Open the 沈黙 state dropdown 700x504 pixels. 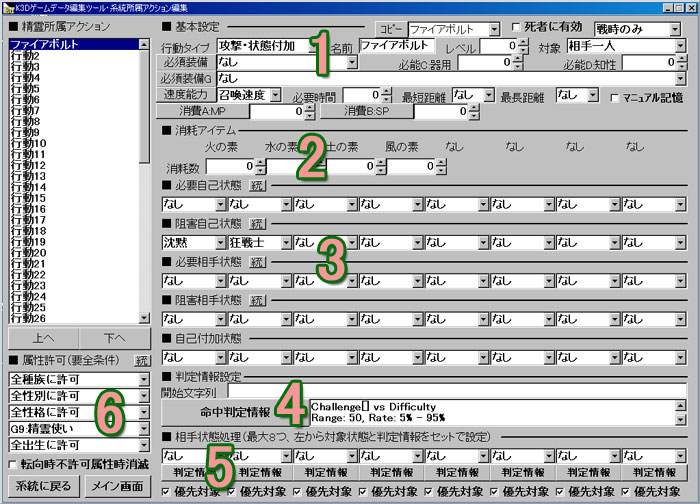pos(221,243)
